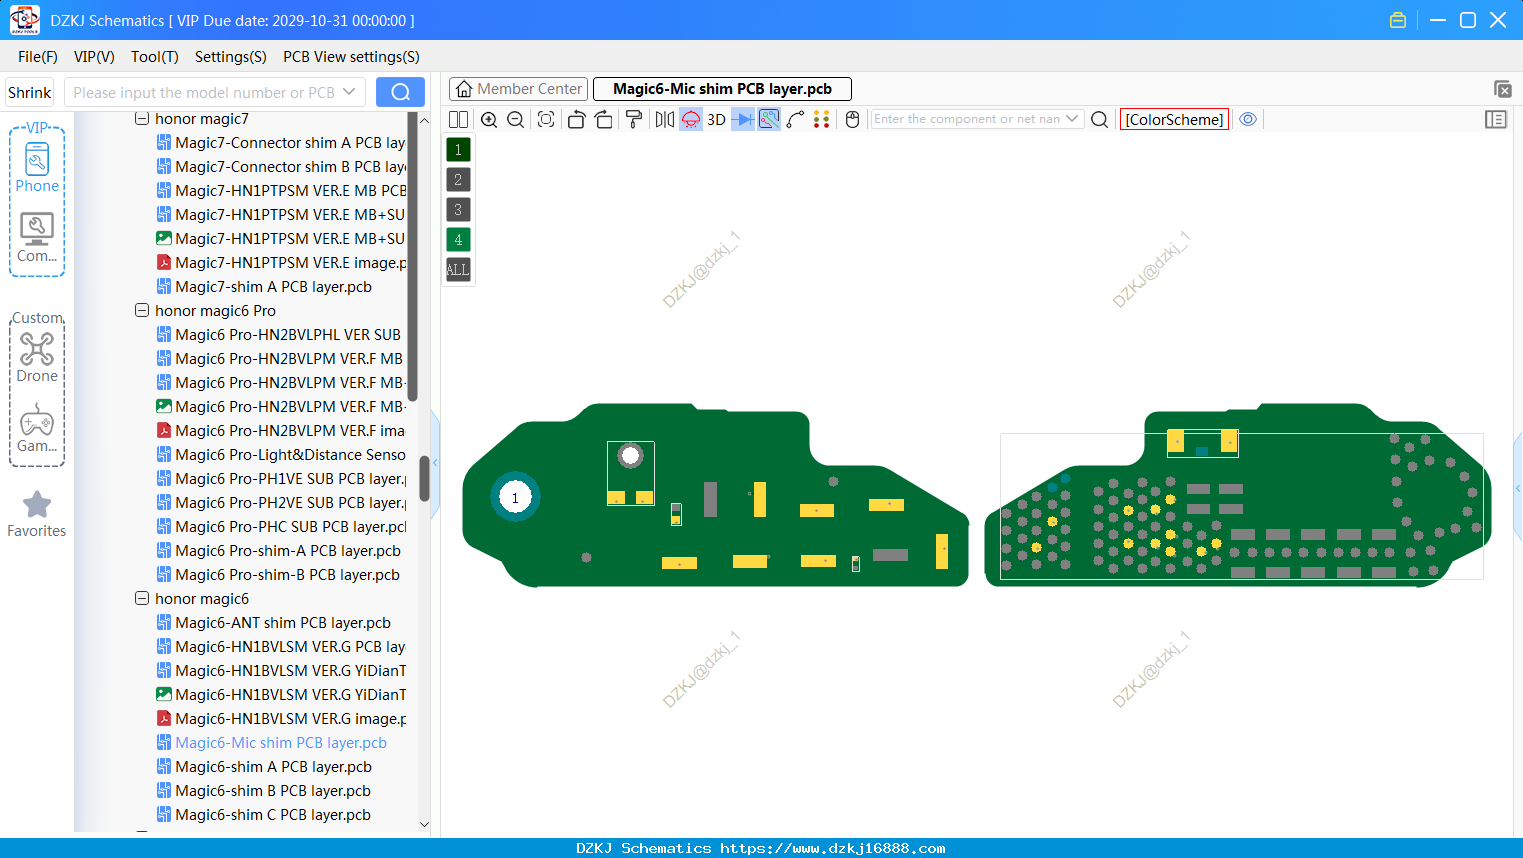Open the Phone category in sidebar

tap(37, 168)
